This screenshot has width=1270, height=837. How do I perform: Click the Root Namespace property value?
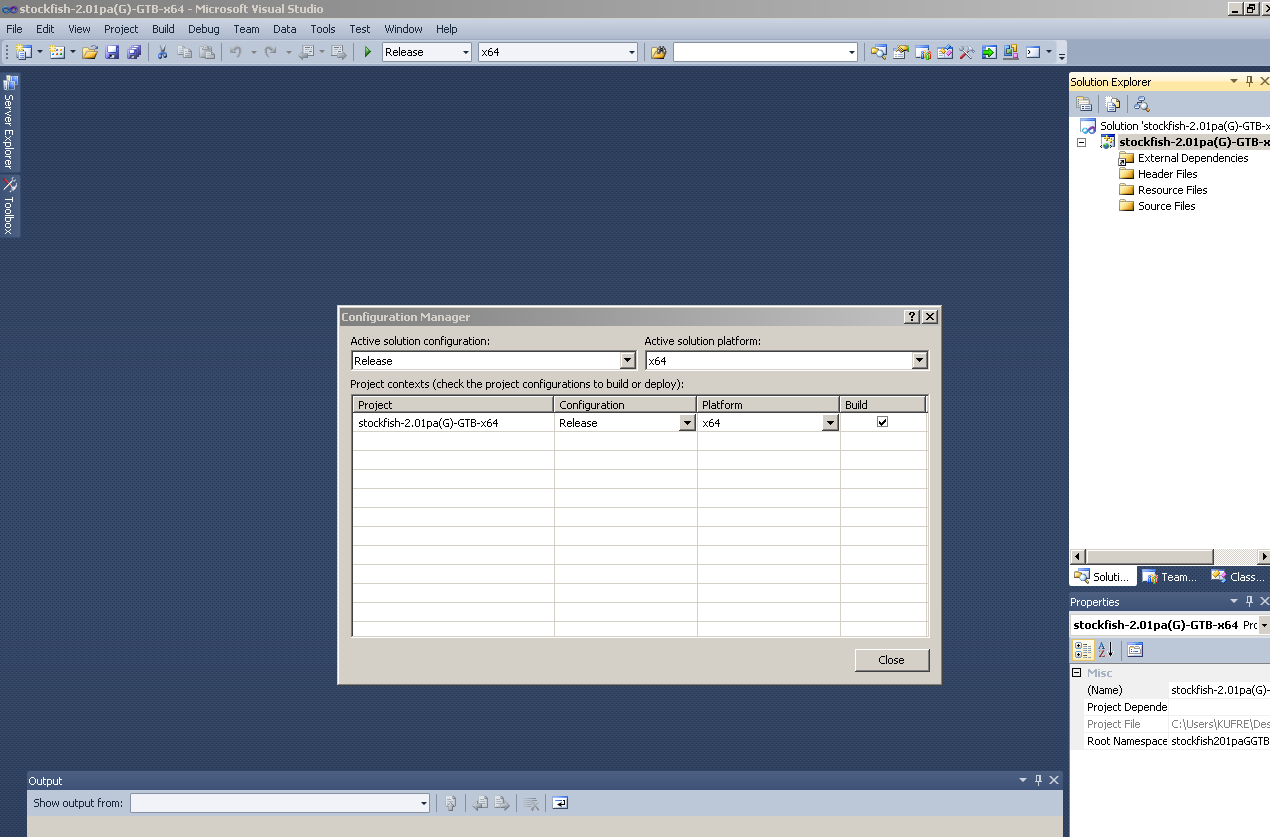[1219, 741]
